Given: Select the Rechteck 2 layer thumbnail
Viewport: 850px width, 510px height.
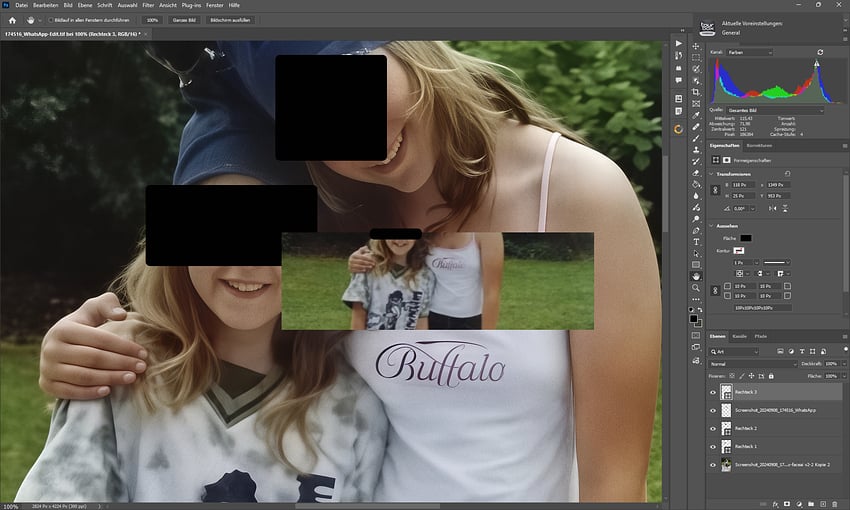Looking at the screenshot, I should coord(726,428).
